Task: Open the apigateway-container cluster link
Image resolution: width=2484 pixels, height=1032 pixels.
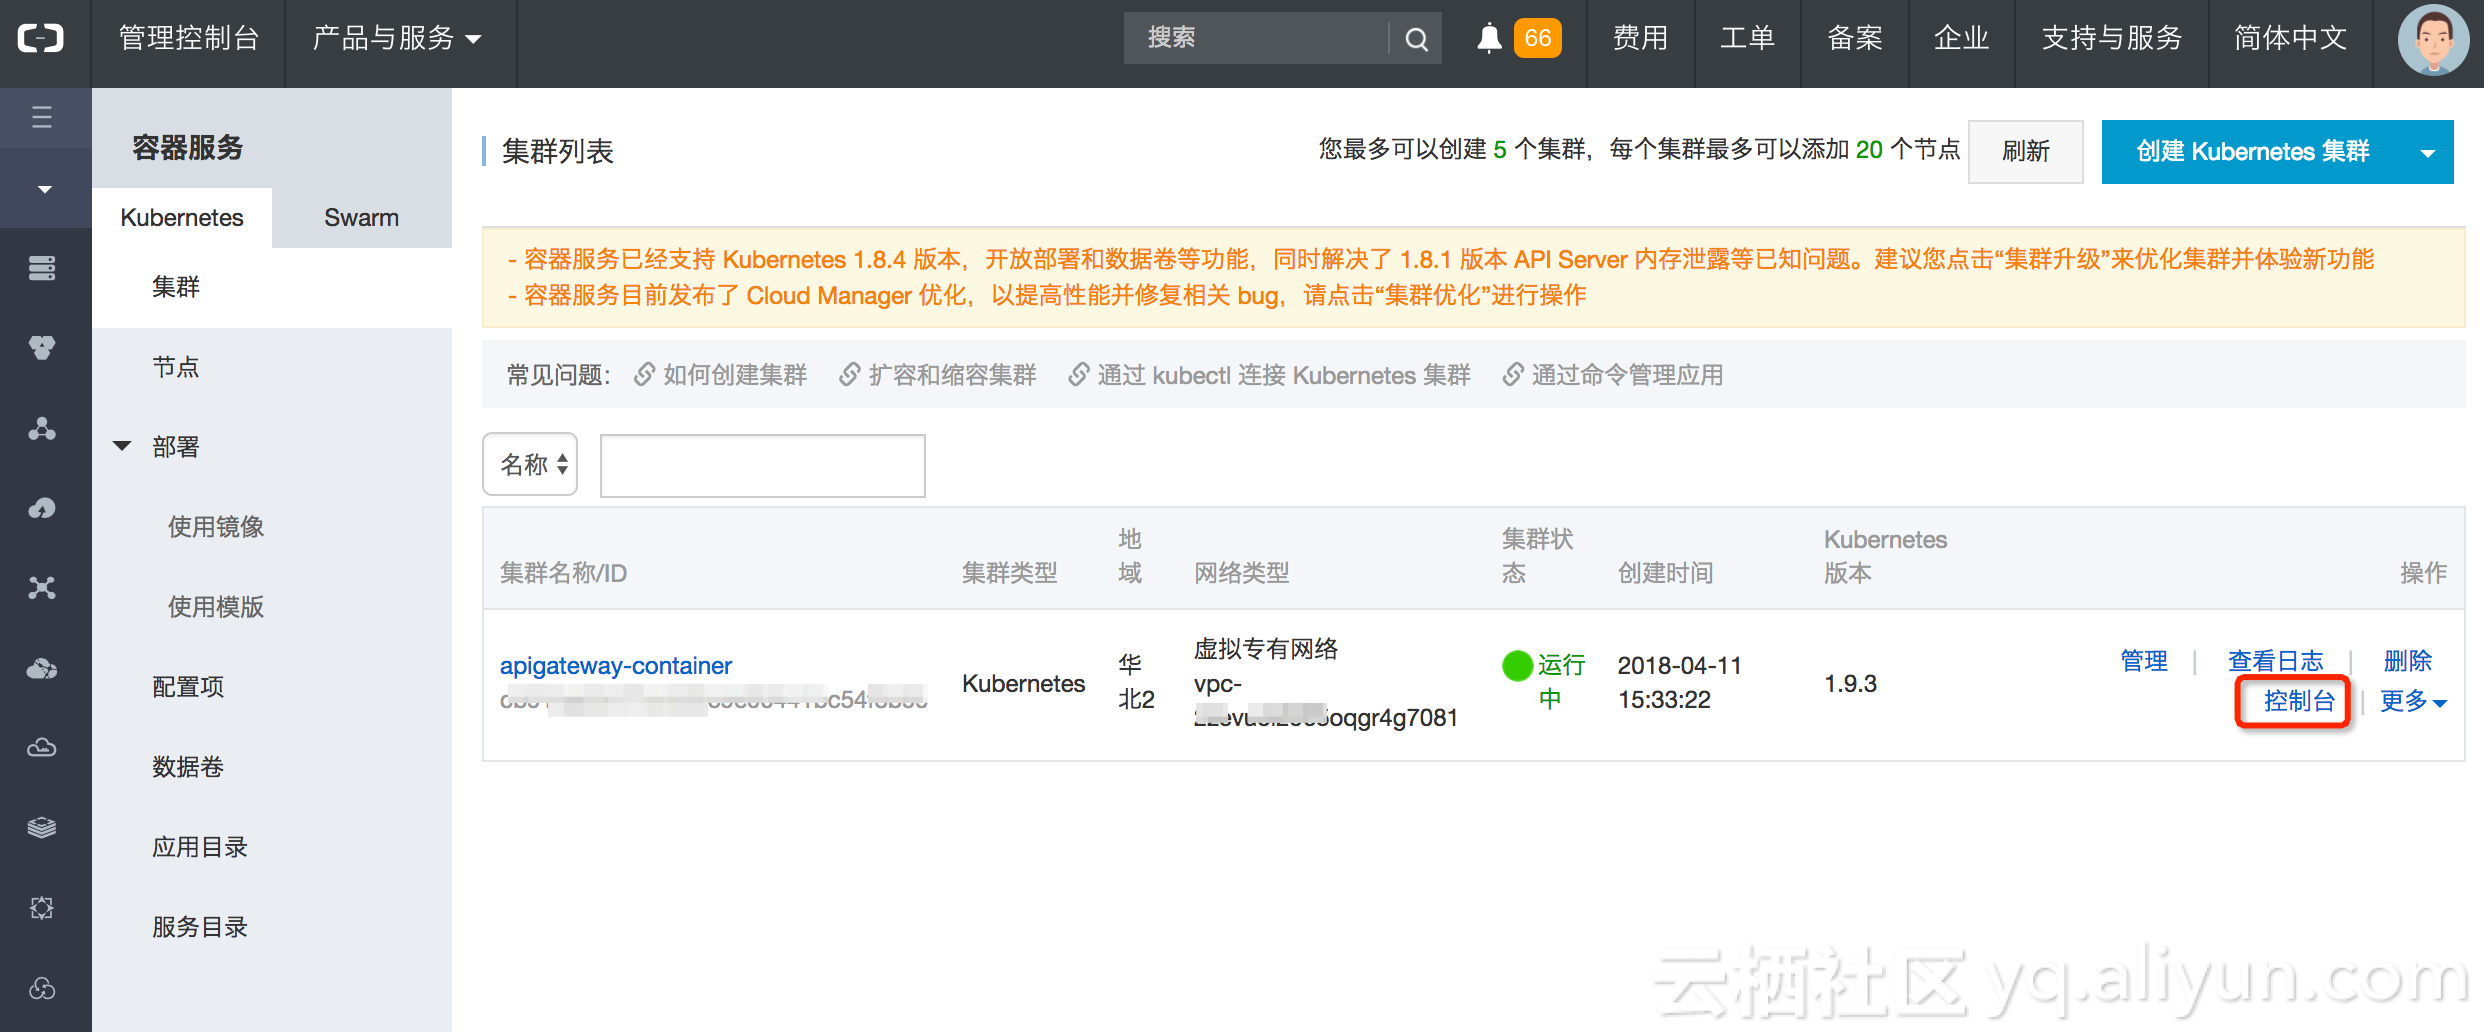Action: tap(616, 665)
